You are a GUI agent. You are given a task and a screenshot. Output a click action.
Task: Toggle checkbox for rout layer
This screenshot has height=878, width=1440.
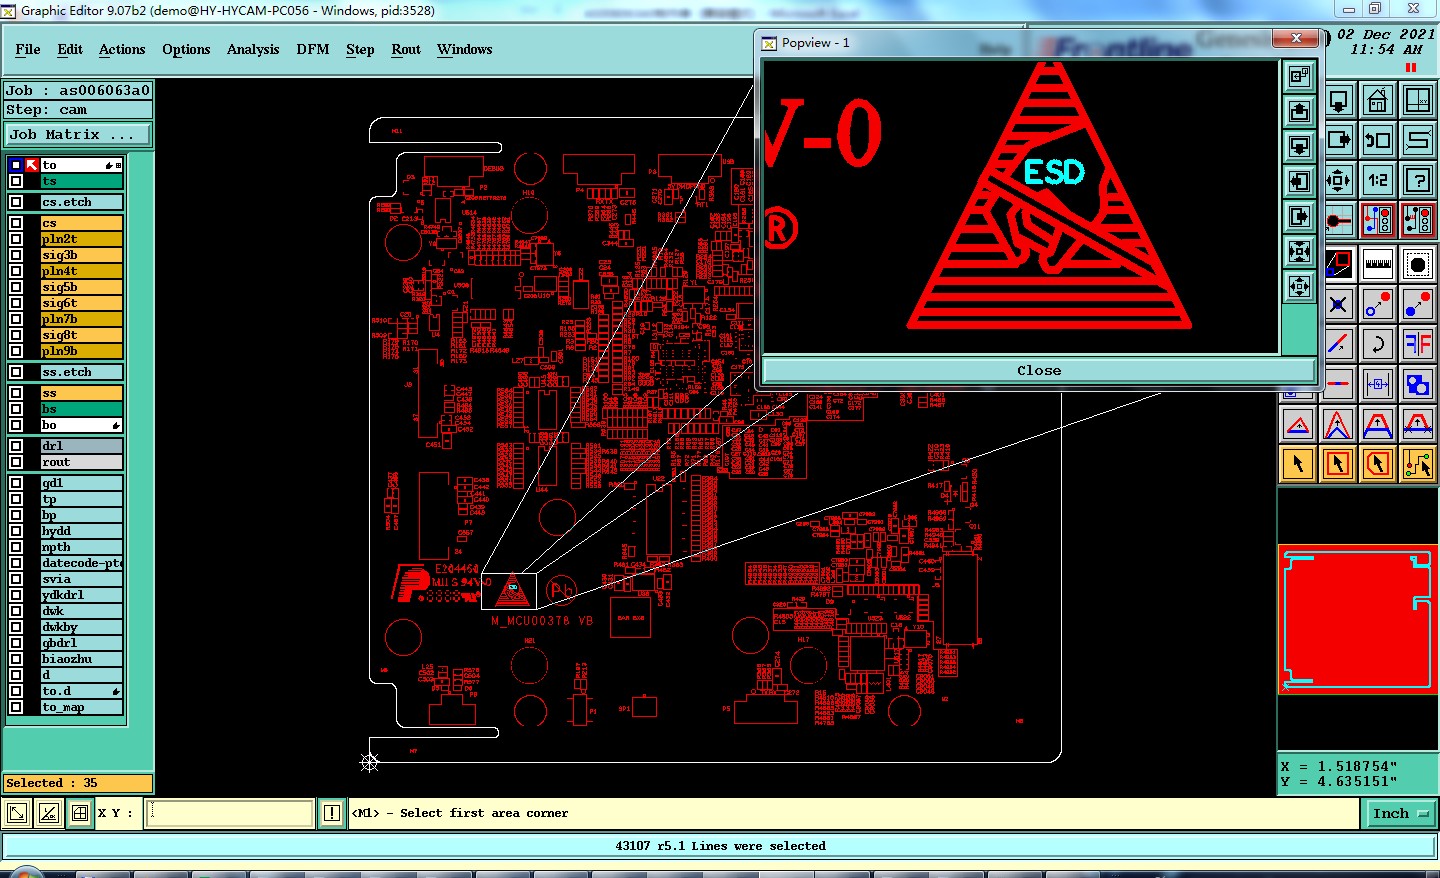point(16,462)
